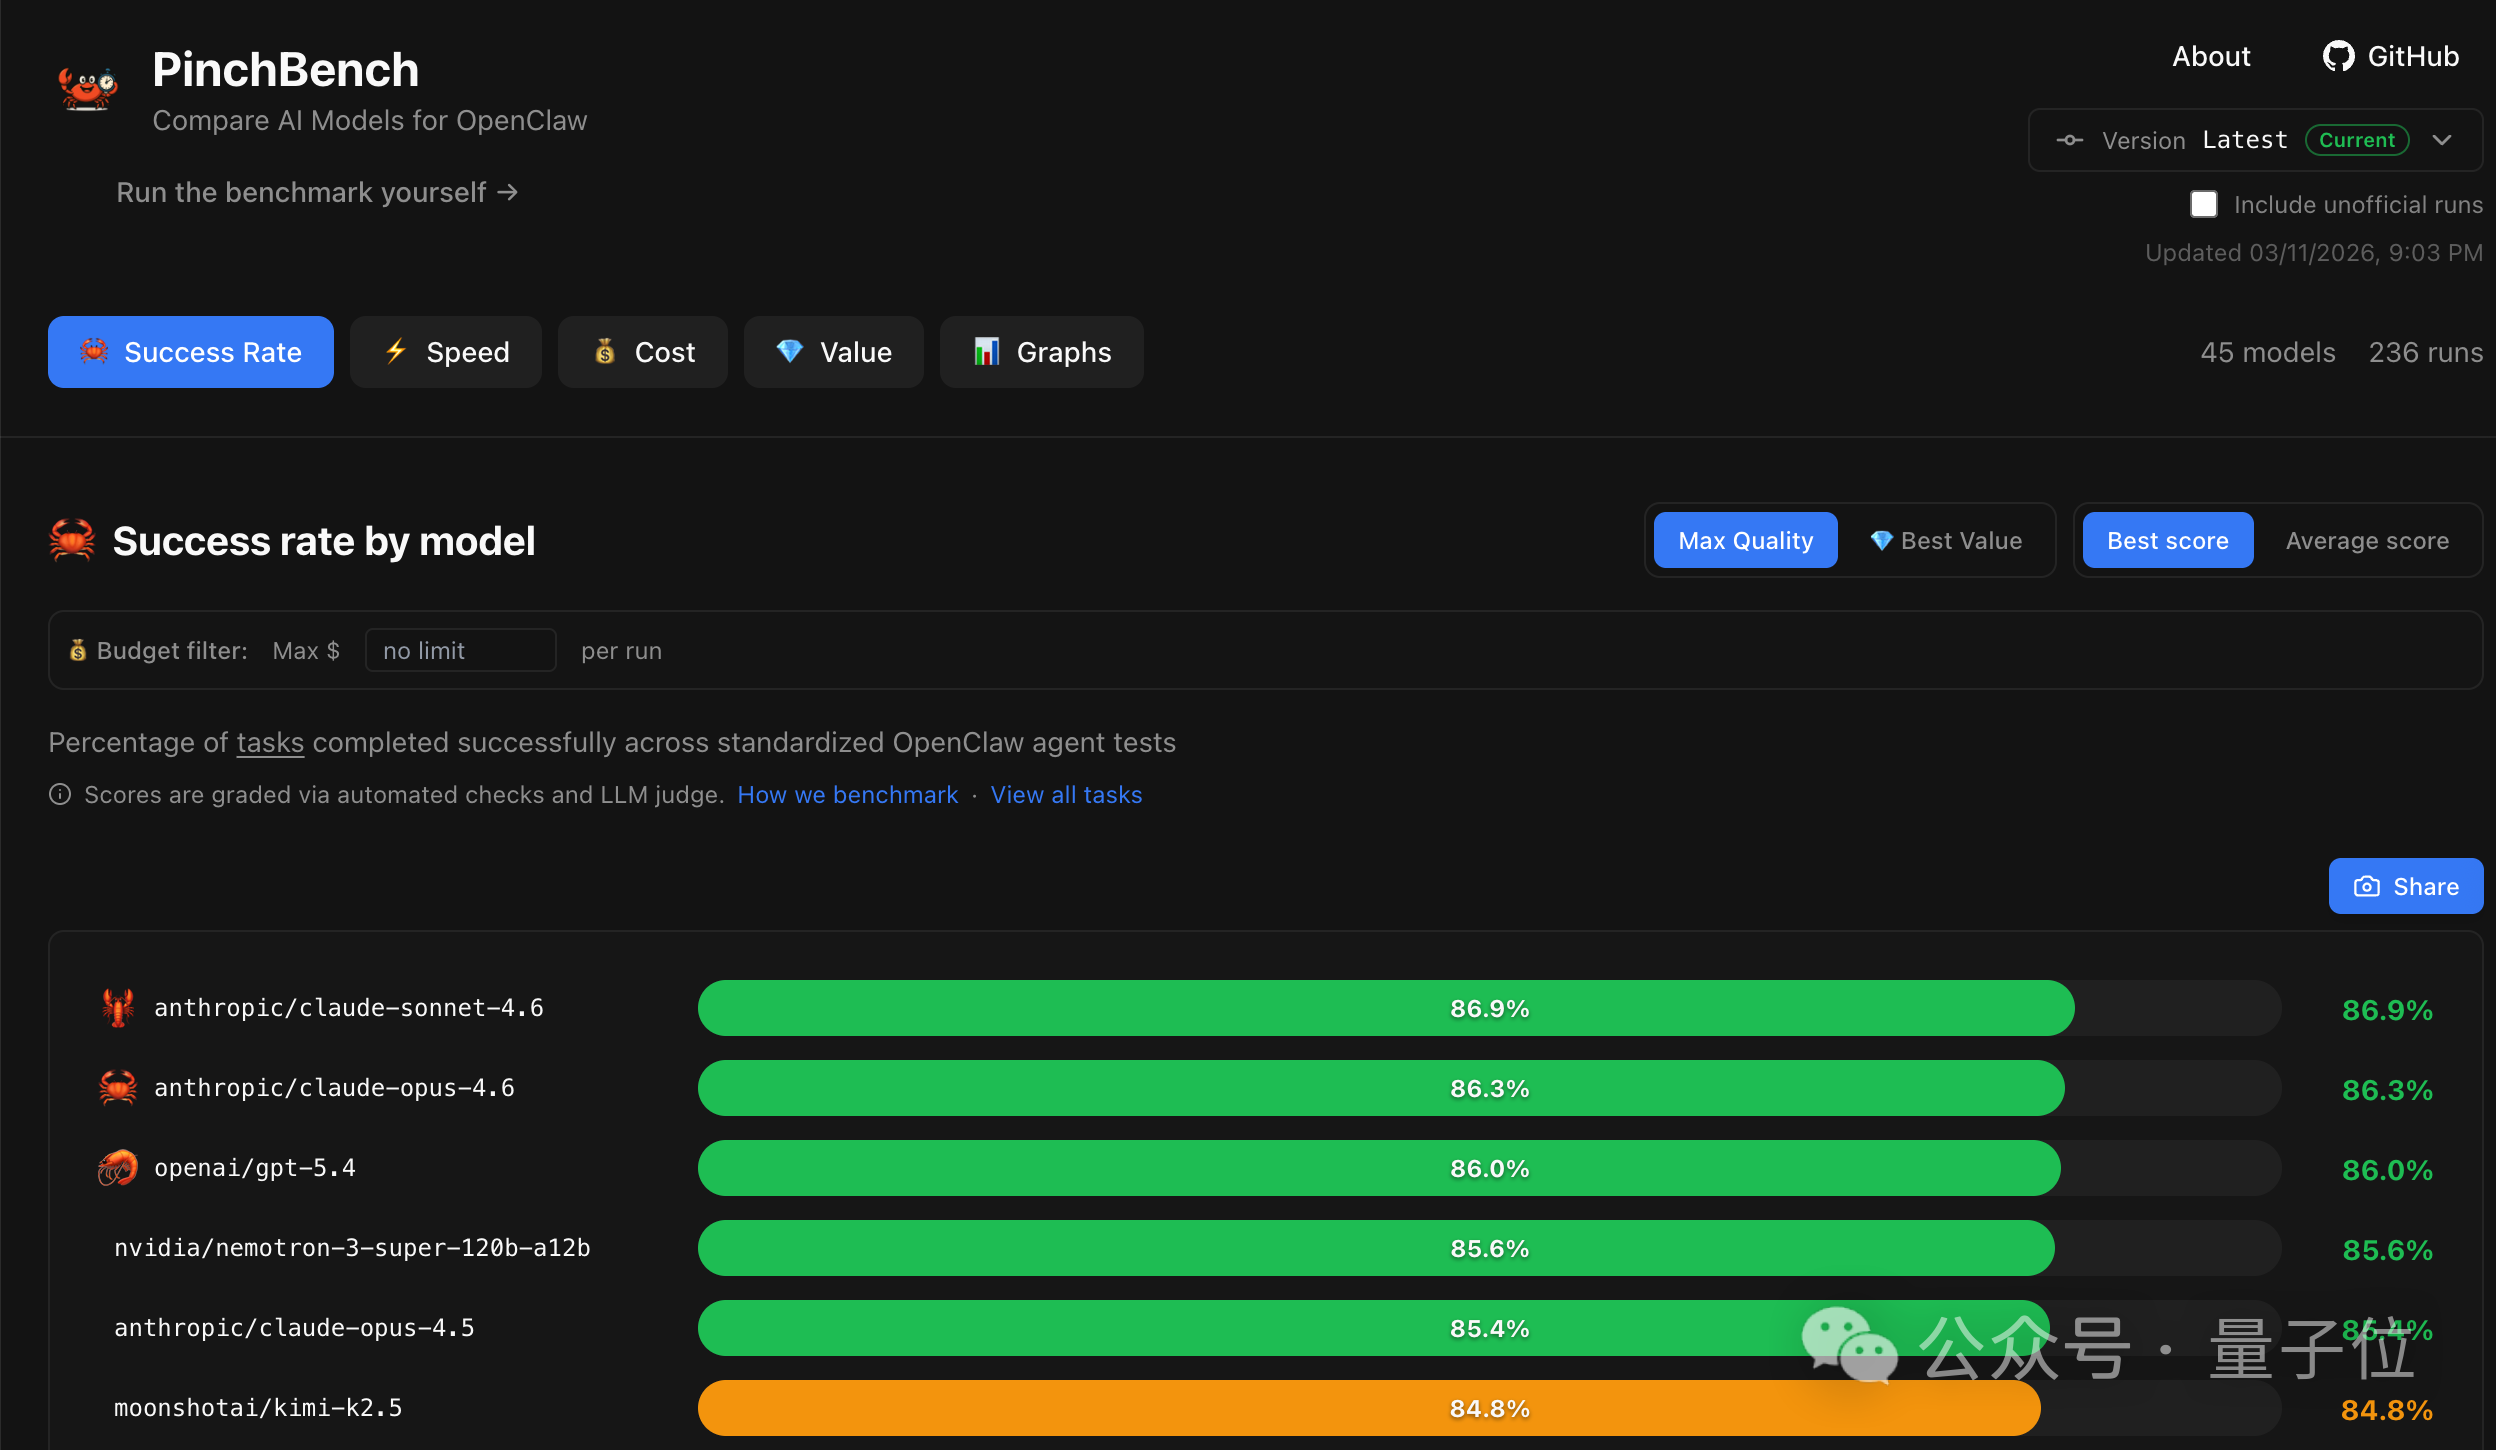Click the crab emoji beside Success rate heading
This screenshot has height=1450, width=2496.
tap(72, 540)
